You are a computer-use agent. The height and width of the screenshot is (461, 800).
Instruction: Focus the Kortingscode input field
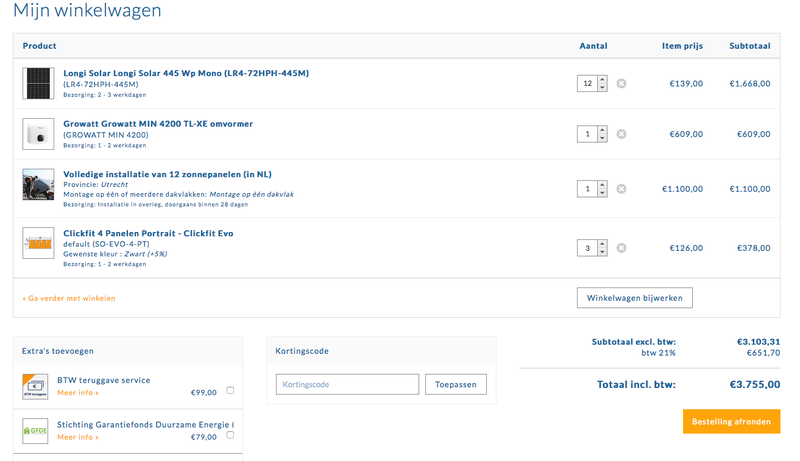(x=347, y=384)
